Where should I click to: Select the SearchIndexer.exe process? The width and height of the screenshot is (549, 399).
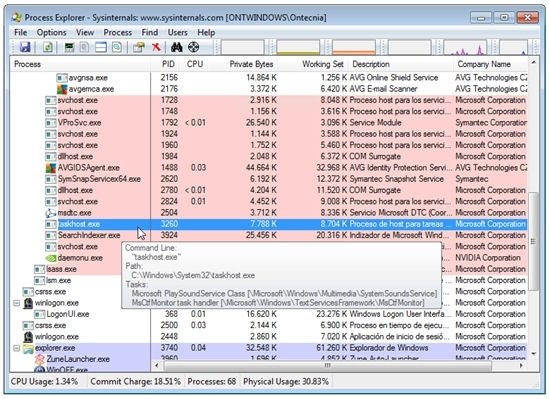point(89,236)
